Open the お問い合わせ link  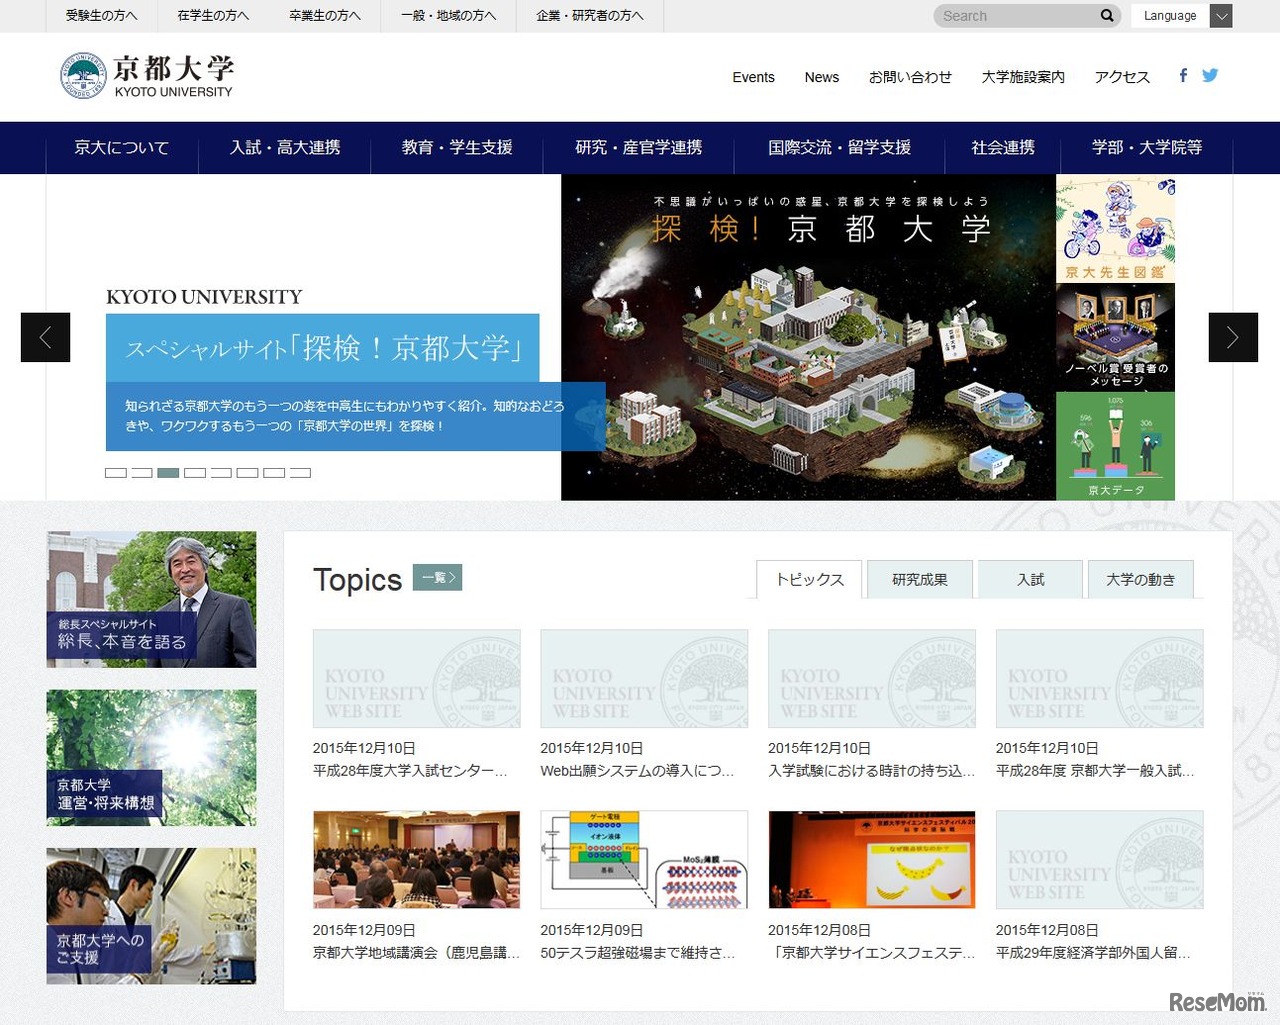point(910,76)
